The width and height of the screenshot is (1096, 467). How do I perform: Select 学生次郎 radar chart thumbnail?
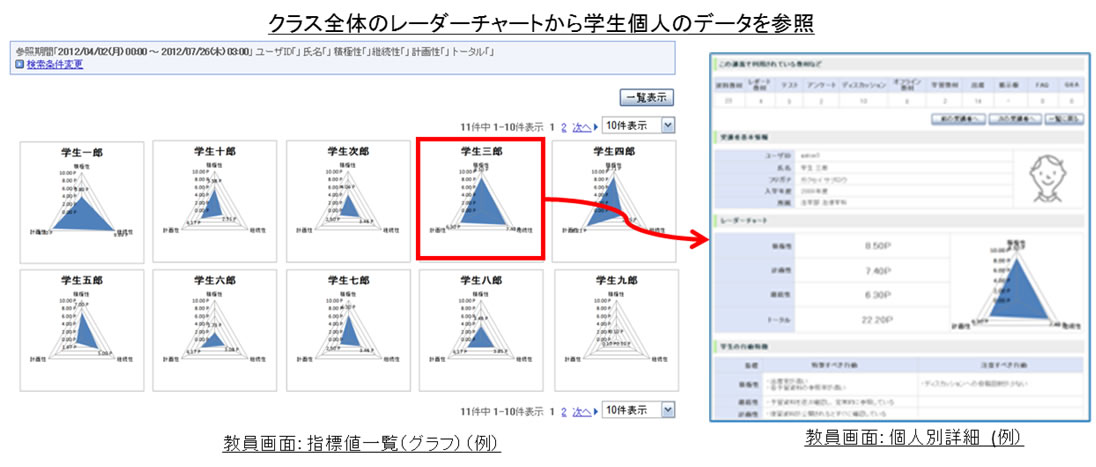pyautogui.click(x=347, y=200)
